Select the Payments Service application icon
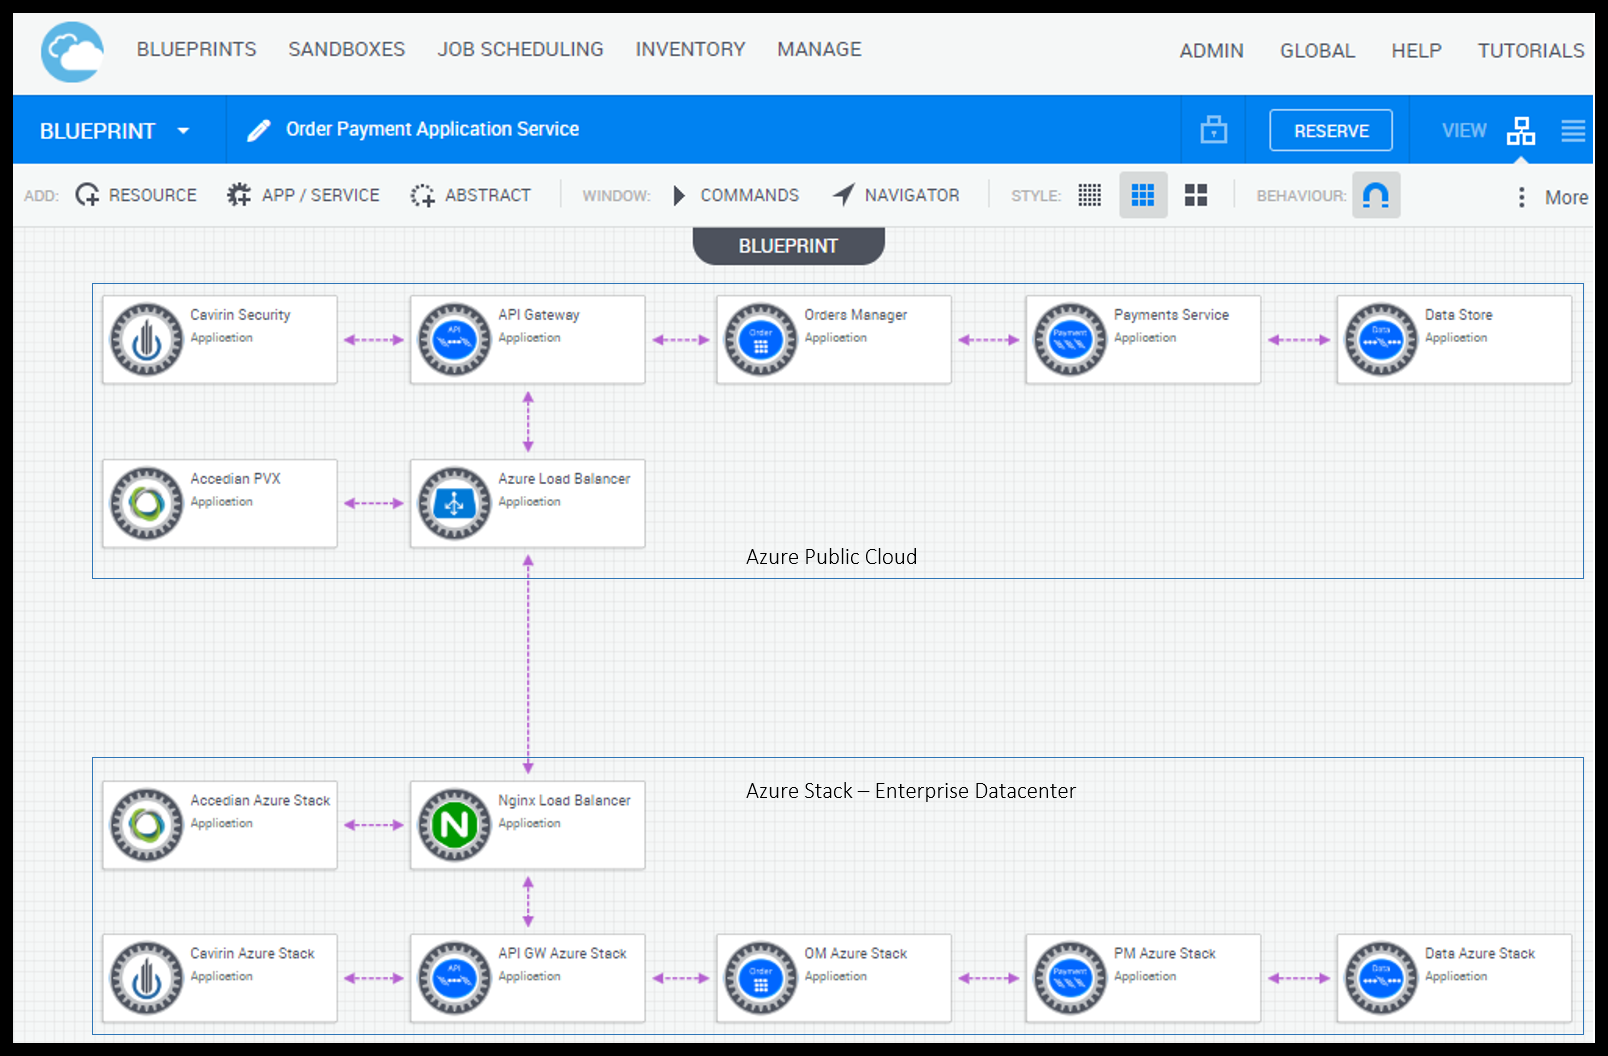Screen dimensions: 1608x1056 (1070, 339)
